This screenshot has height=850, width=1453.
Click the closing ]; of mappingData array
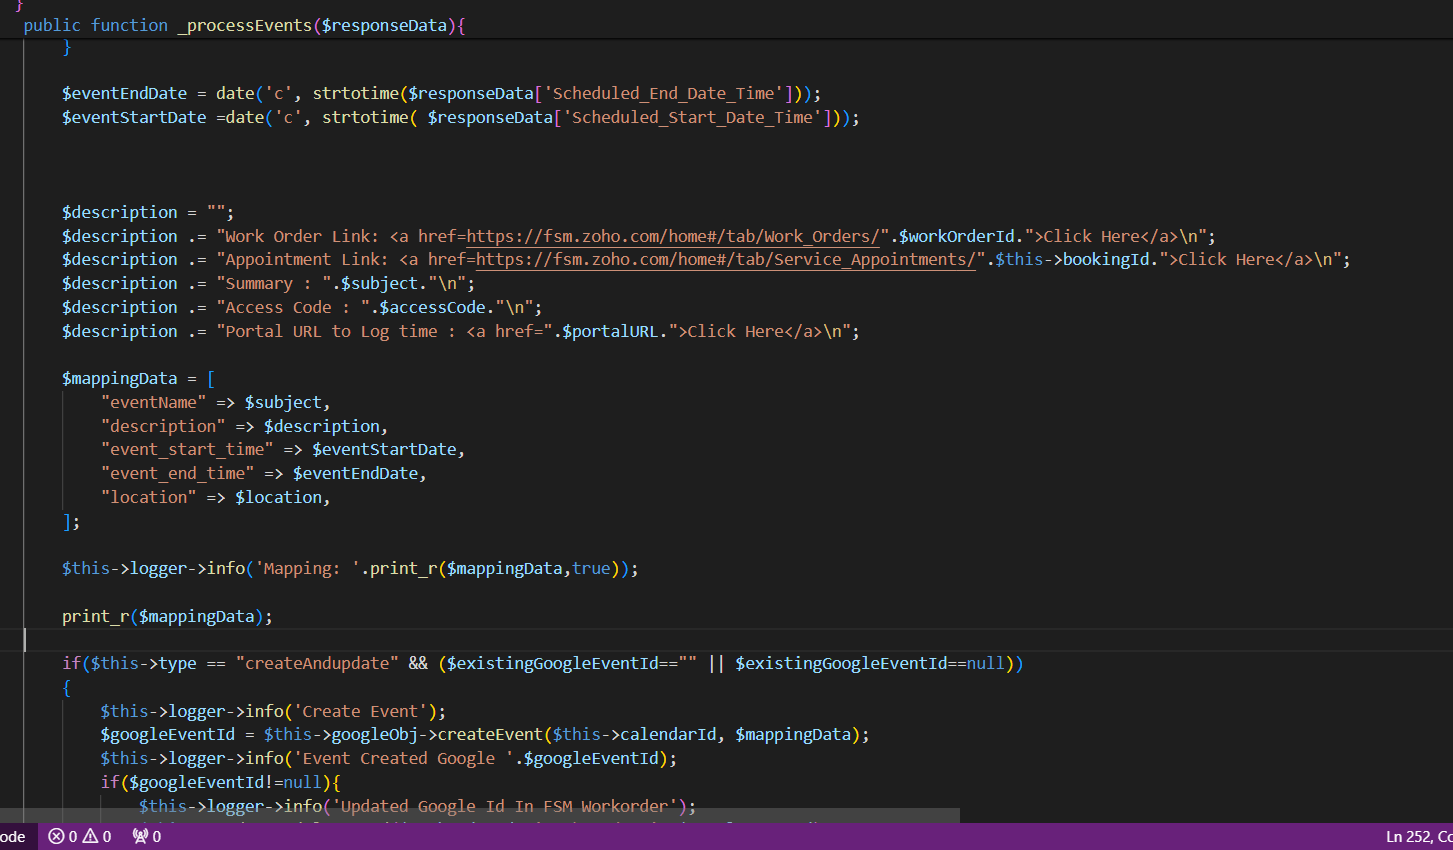71,521
